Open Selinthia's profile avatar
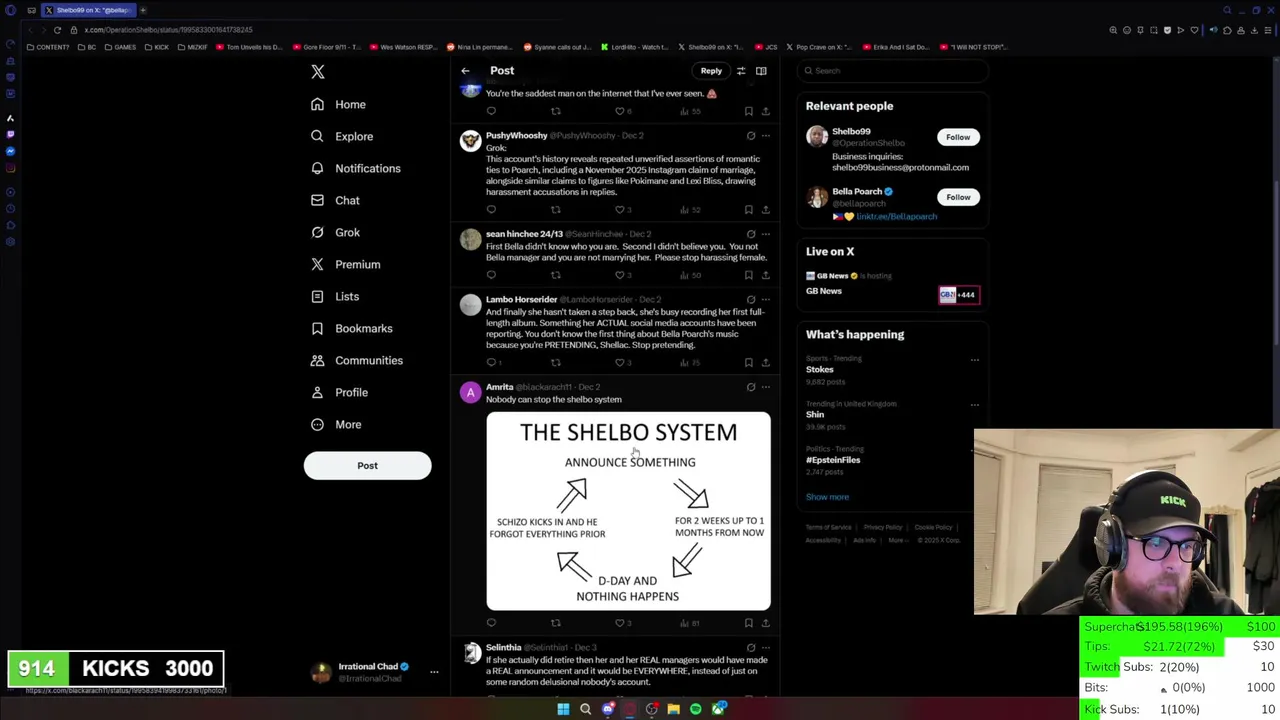1280x720 pixels. click(x=470, y=653)
